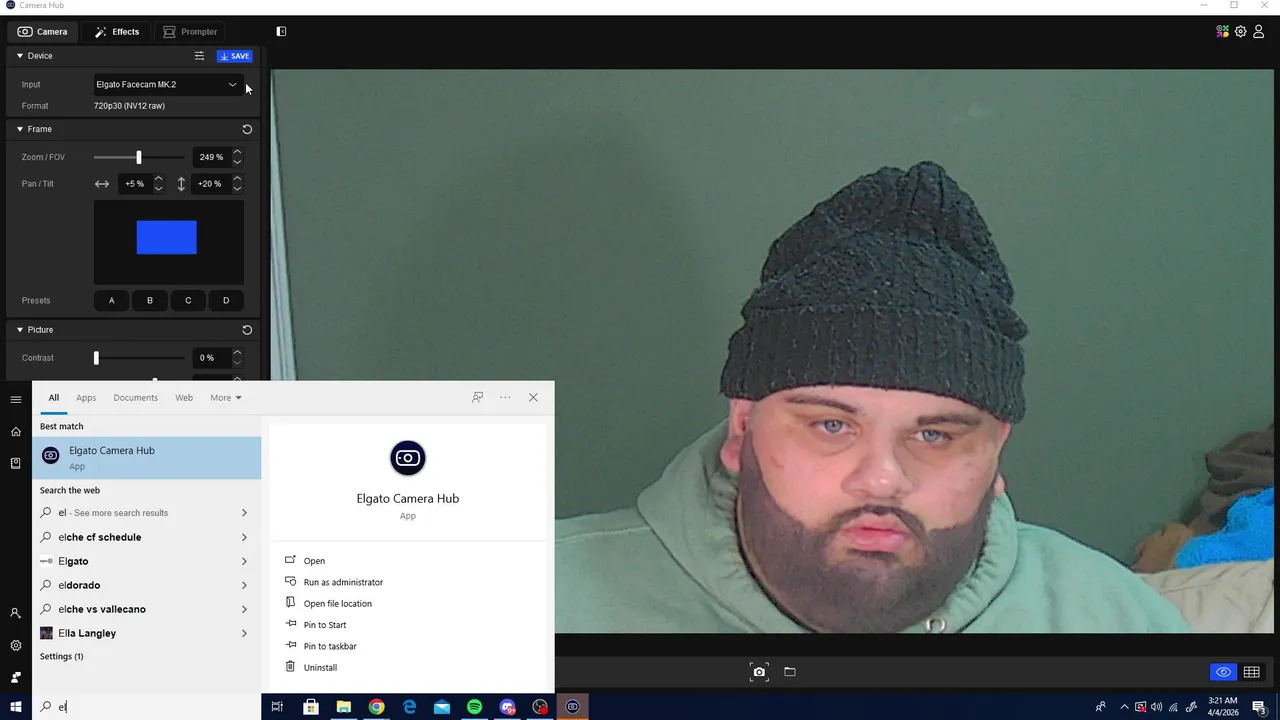
Task: Toggle the grid overlay button
Action: (x=1251, y=672)
